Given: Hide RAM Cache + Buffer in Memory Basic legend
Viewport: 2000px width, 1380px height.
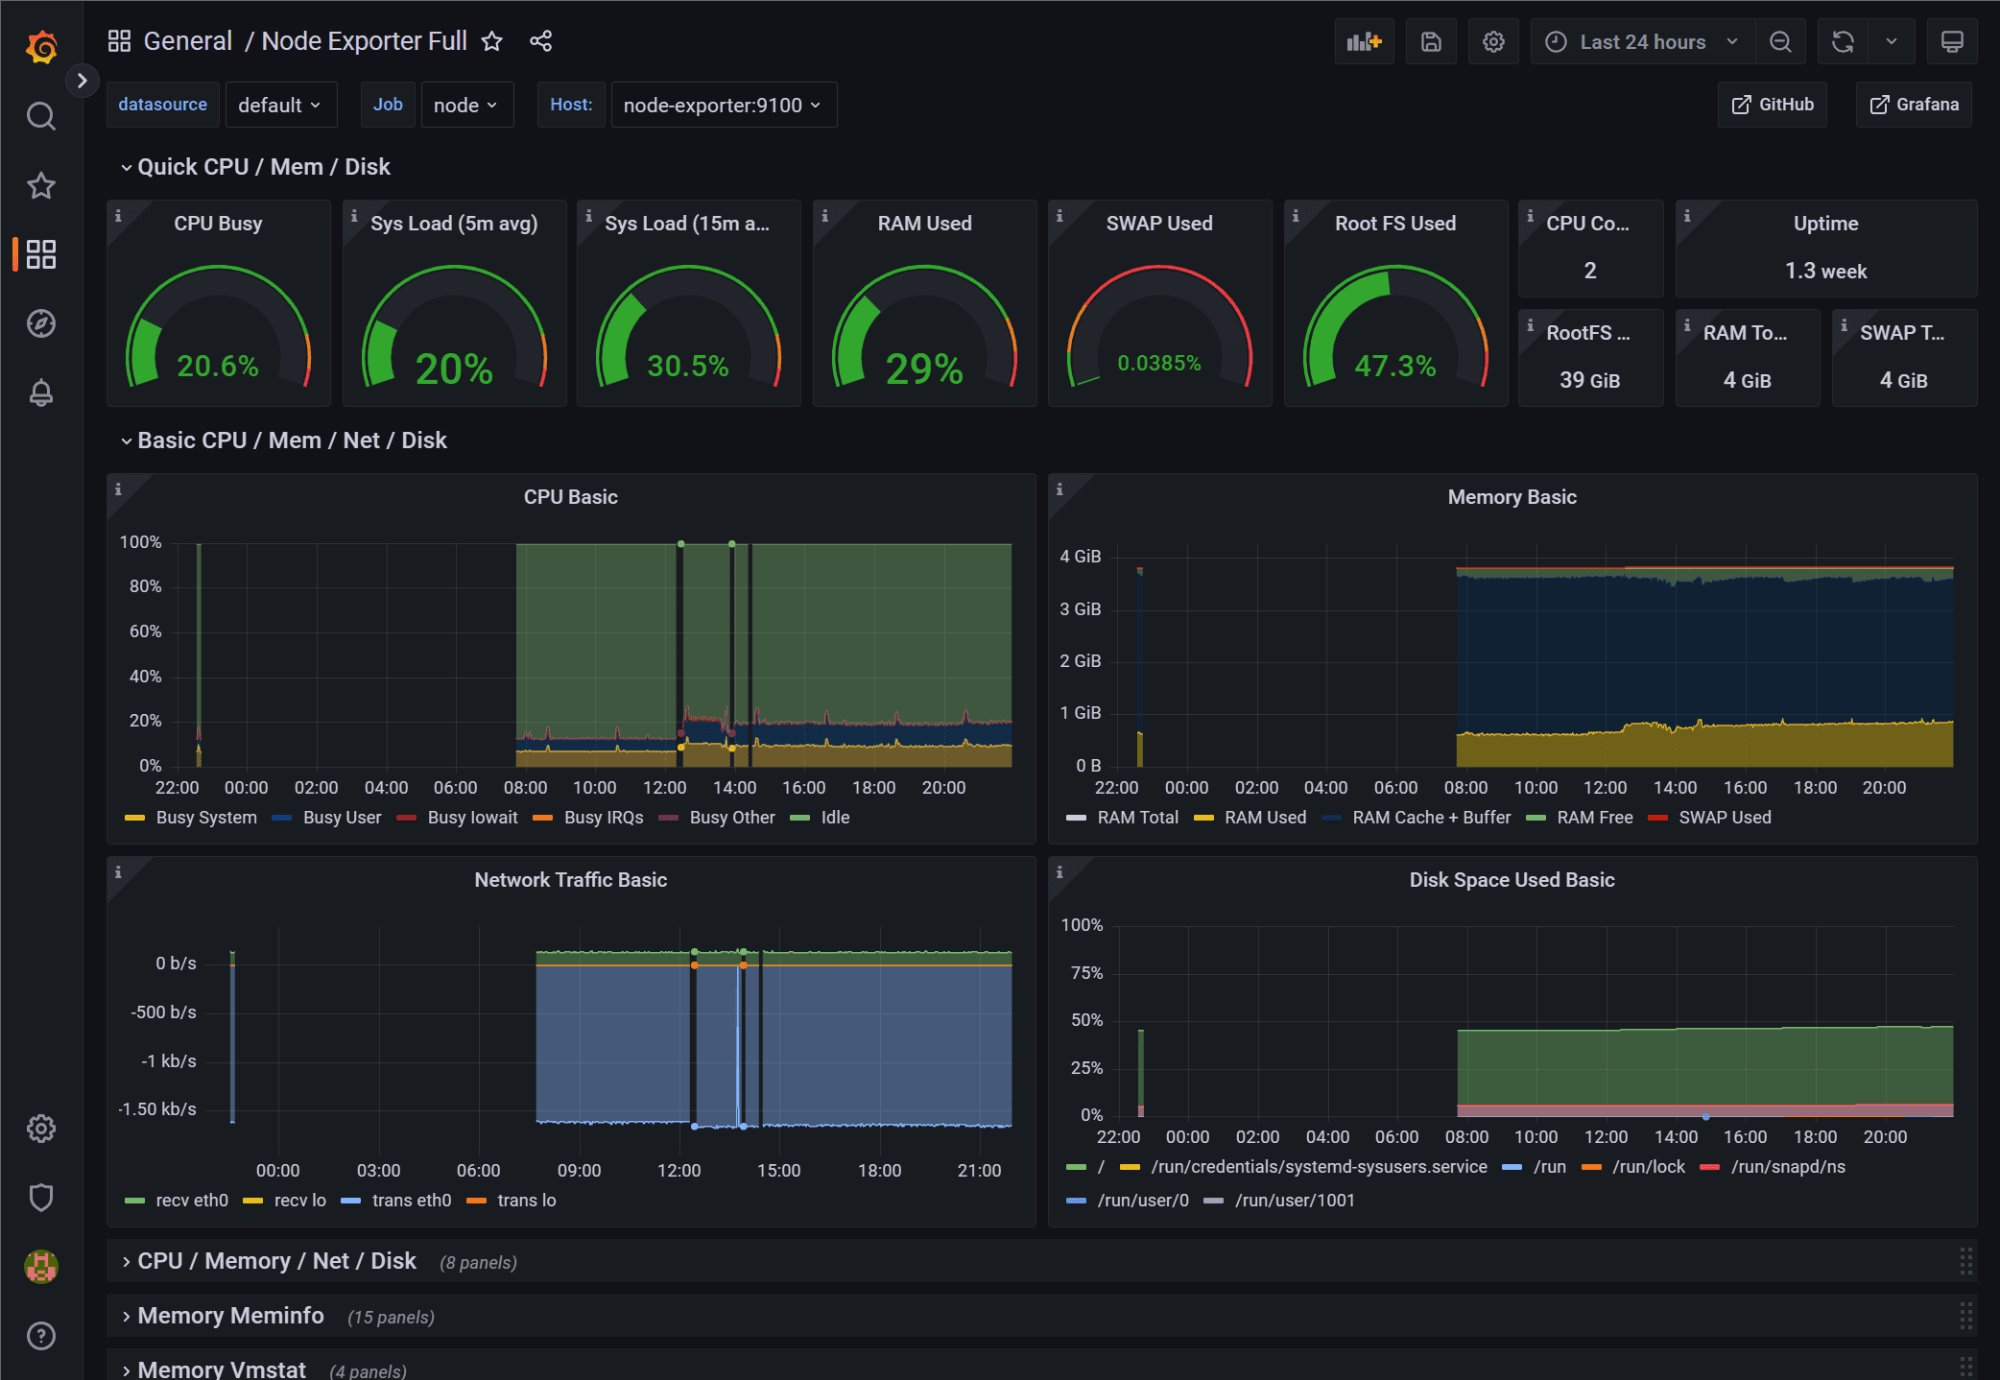Looking at the screenshot, I should pyautogui.click(x=1430, y=817).
